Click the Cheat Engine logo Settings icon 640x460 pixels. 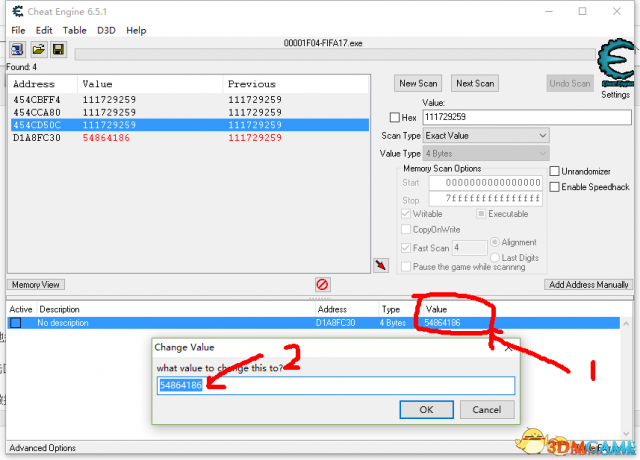click(x=616, y=62)
